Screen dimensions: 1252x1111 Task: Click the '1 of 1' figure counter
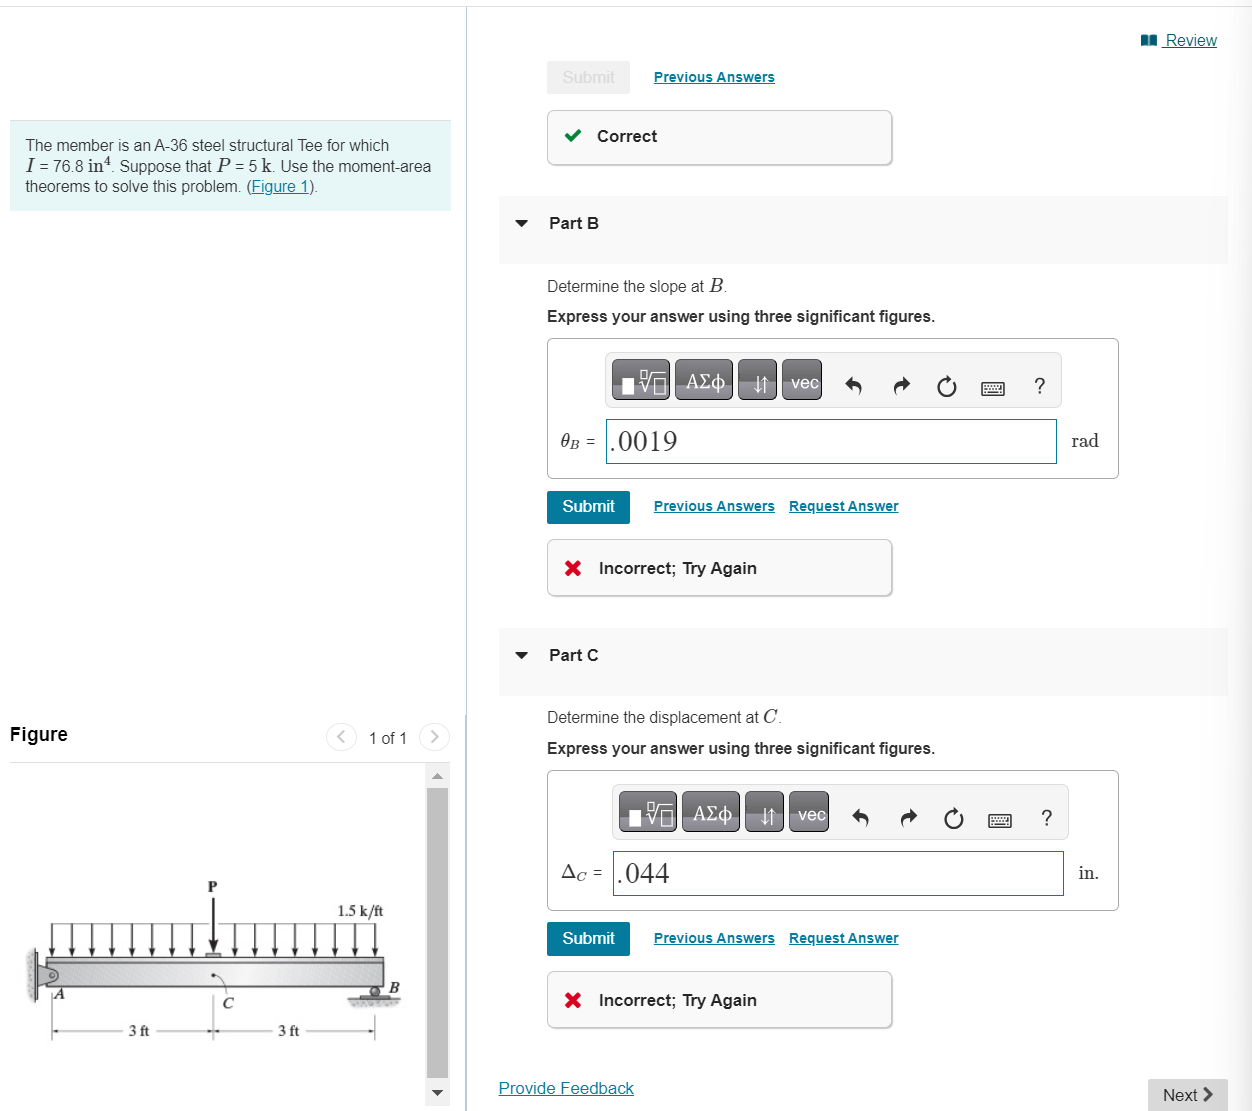[x=388, y=738]
